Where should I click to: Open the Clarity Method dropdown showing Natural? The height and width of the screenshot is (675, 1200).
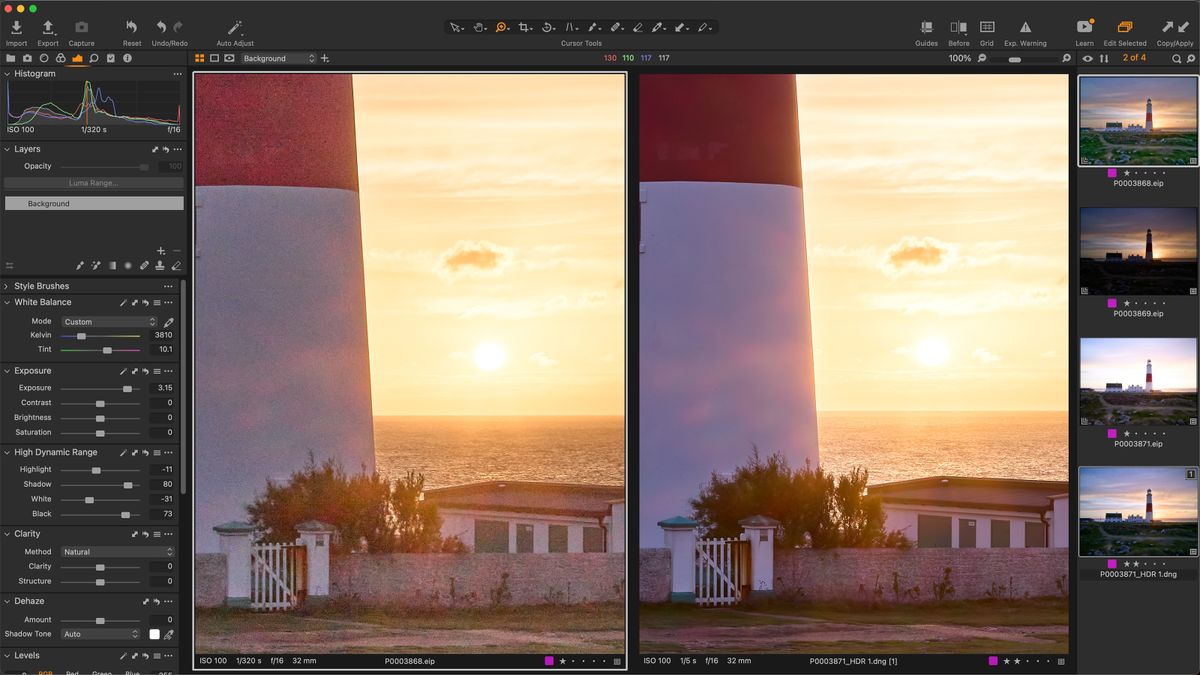pos(116,551)
